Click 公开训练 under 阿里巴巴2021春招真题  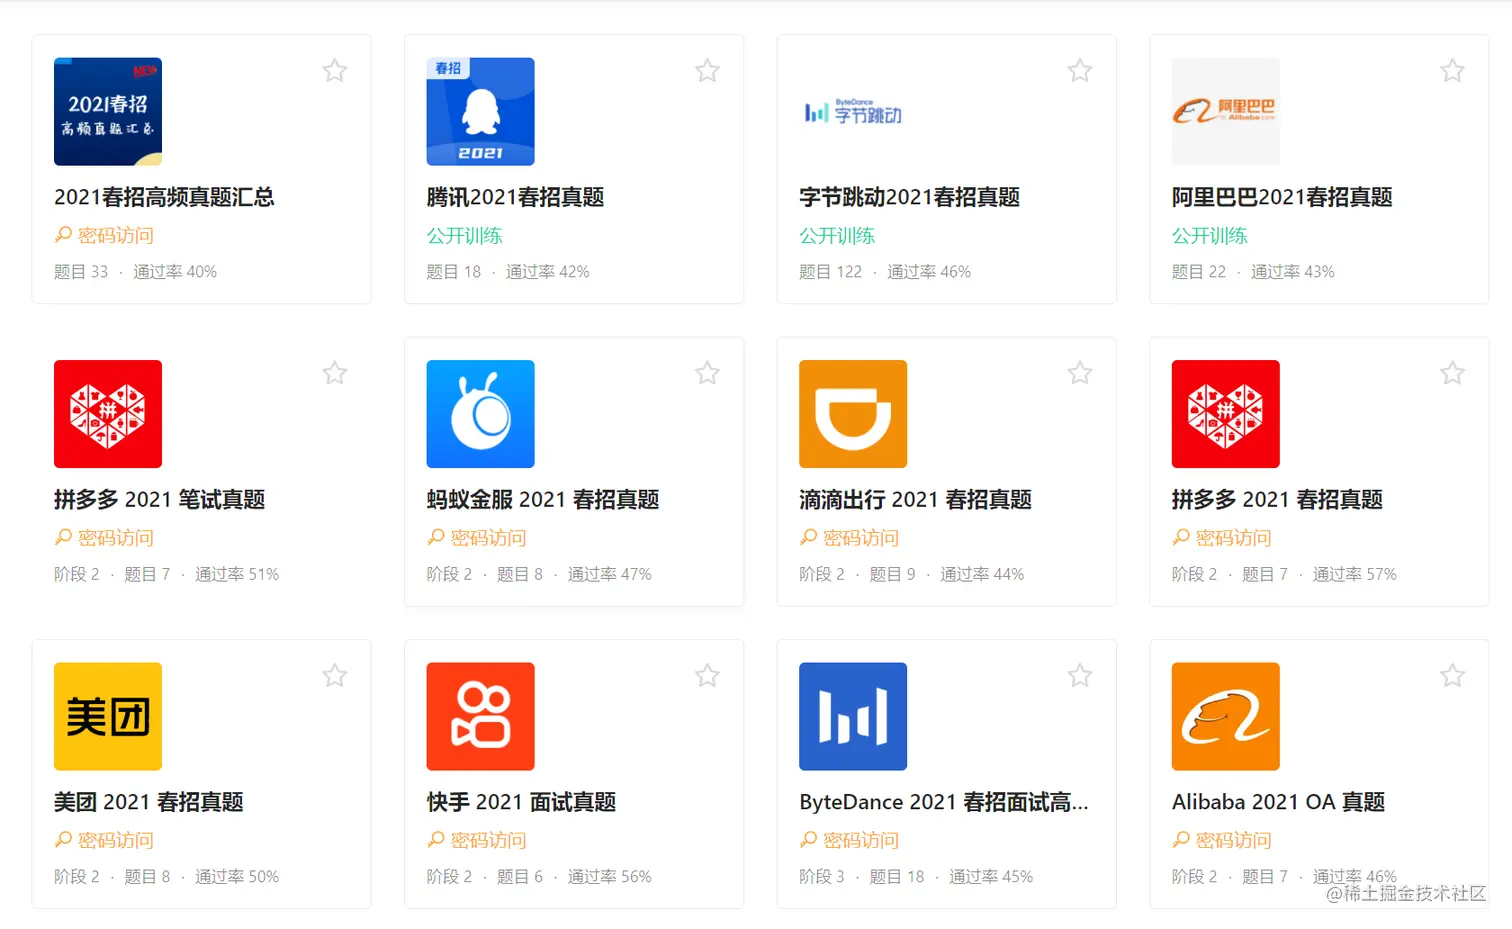[x=1210, y=236]
